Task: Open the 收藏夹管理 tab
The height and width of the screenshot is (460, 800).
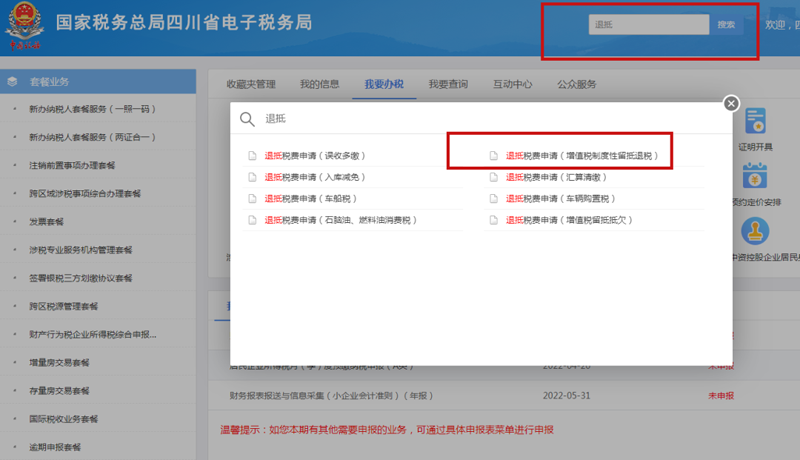Action: tap(251, 85)
